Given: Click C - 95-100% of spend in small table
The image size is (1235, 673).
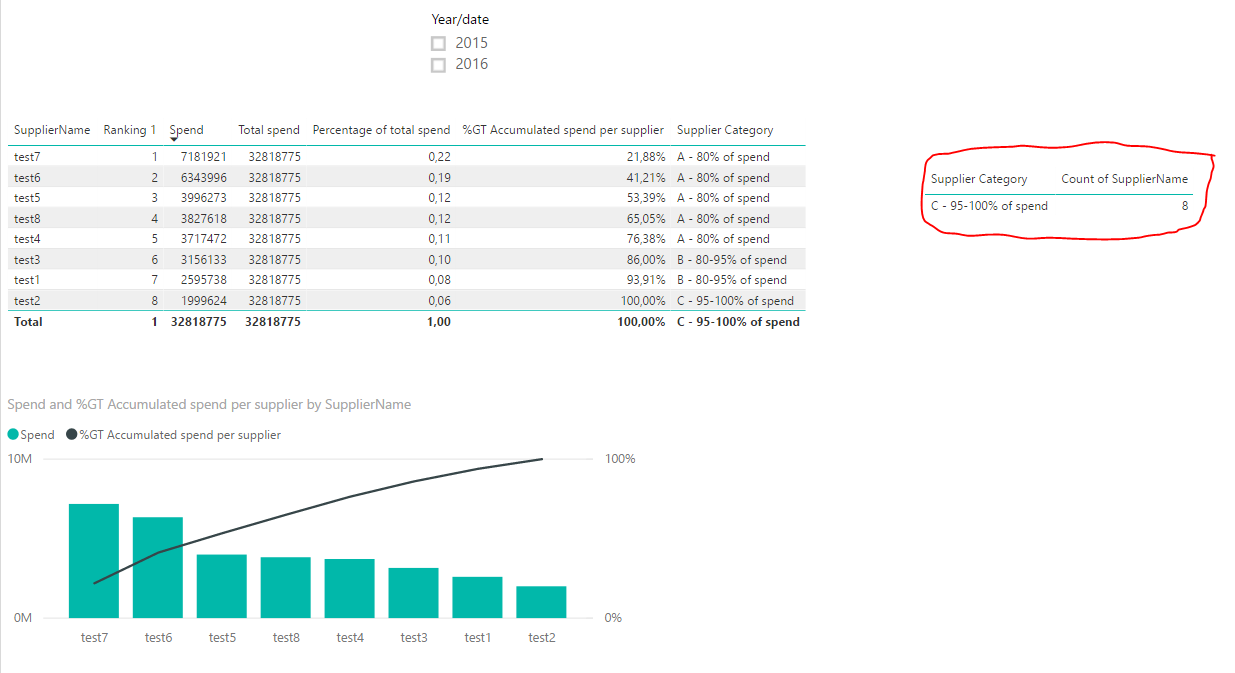Looking at the screenshot, I should point(990,206).
